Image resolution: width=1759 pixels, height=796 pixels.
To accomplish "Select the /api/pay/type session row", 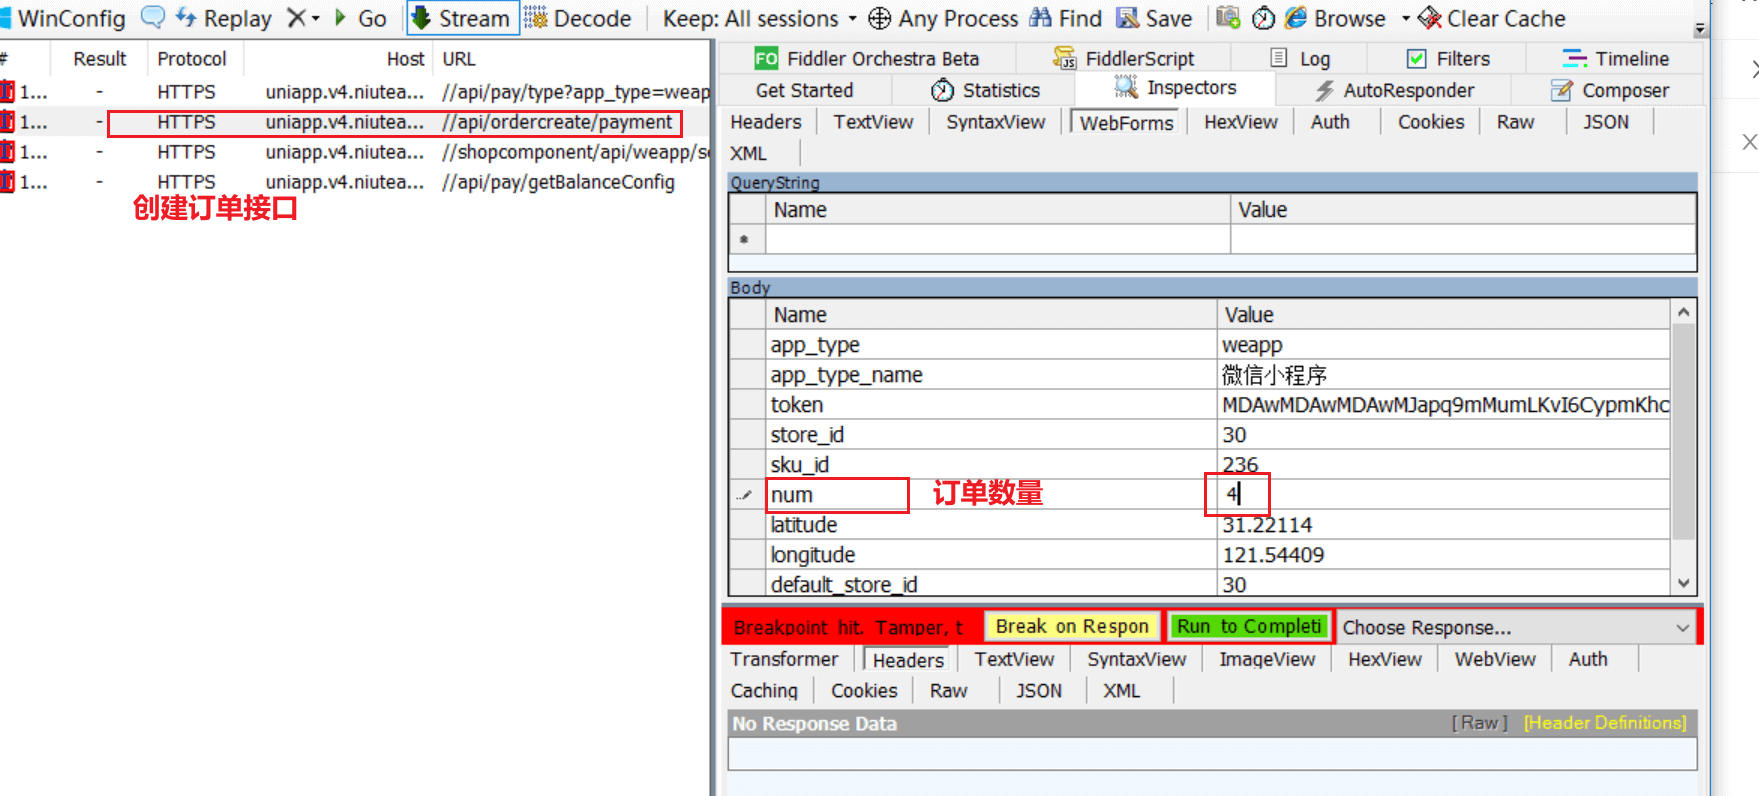I will point(355,92).
